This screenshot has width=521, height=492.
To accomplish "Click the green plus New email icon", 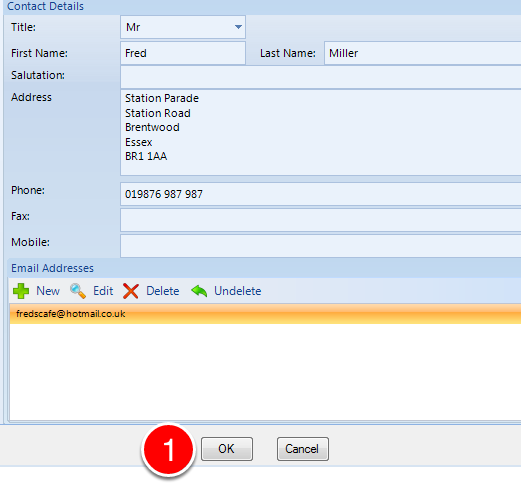I will pos(21,291).
